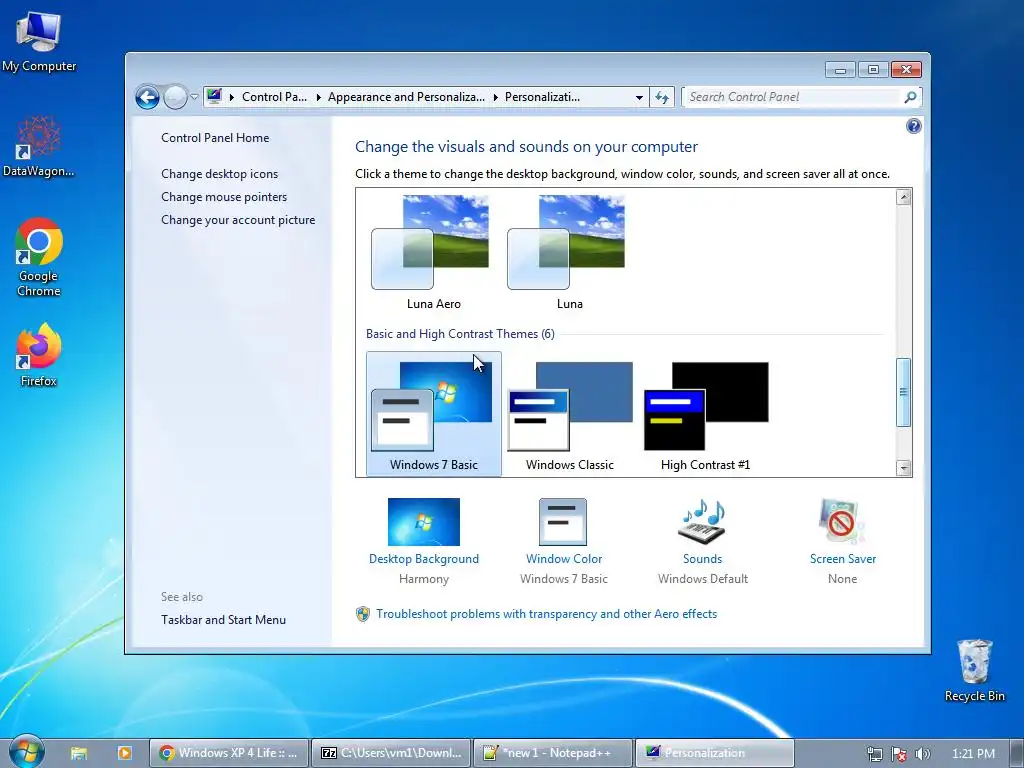Select the Windows Classic theme
Viewport: 1024px width, 768px height.
click(x=569, y=414)
